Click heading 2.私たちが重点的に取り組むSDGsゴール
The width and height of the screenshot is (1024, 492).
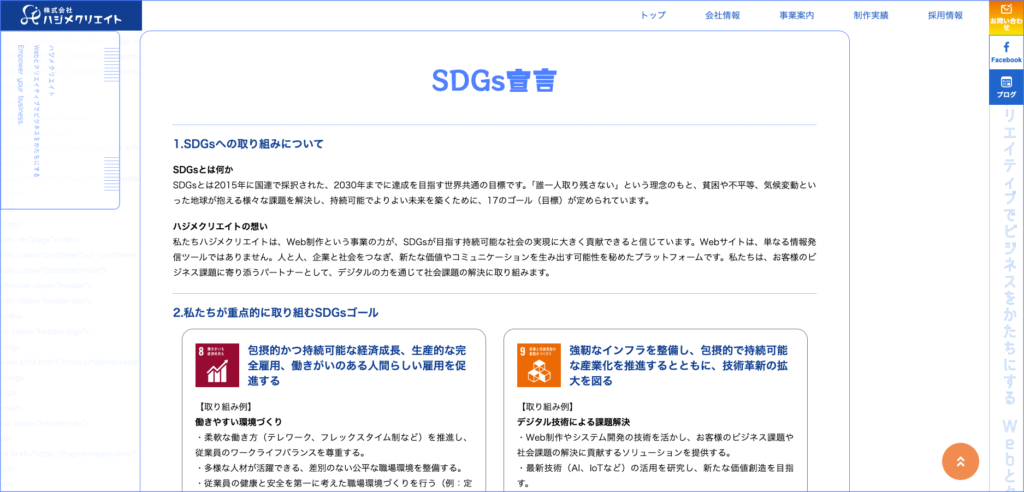tap(276, 313)
